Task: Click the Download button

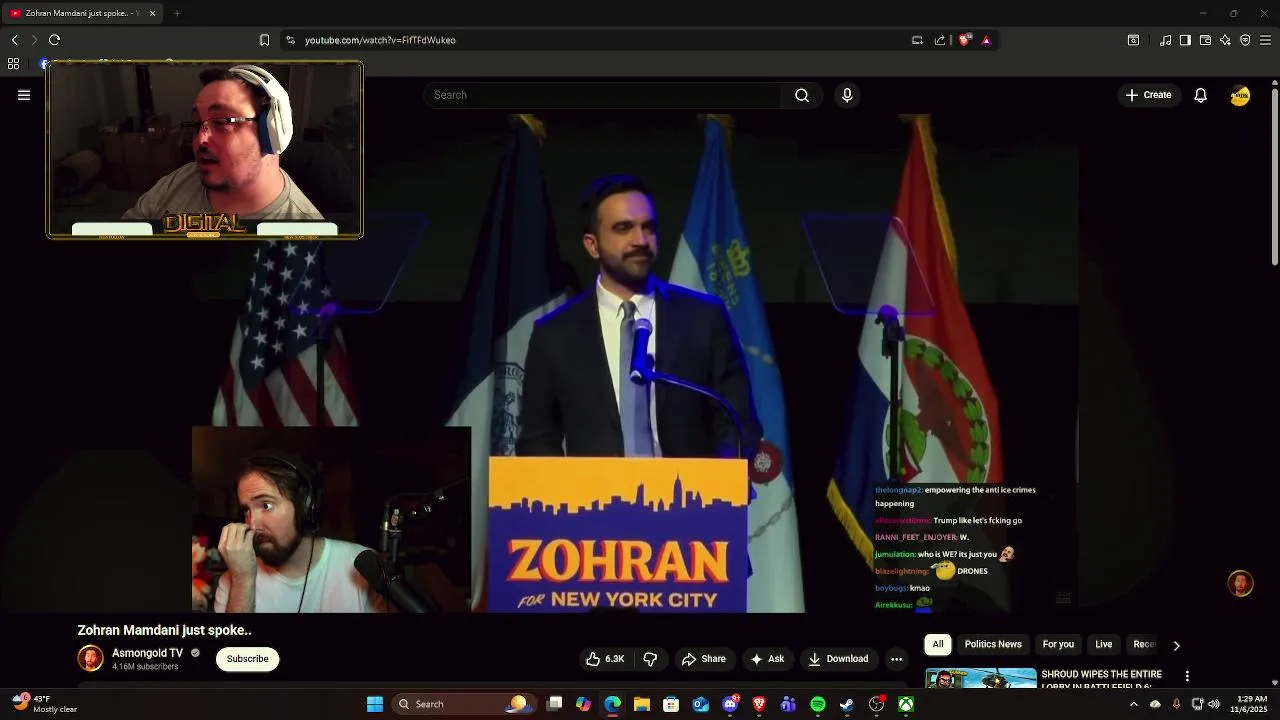Action: tap(838, 659)
